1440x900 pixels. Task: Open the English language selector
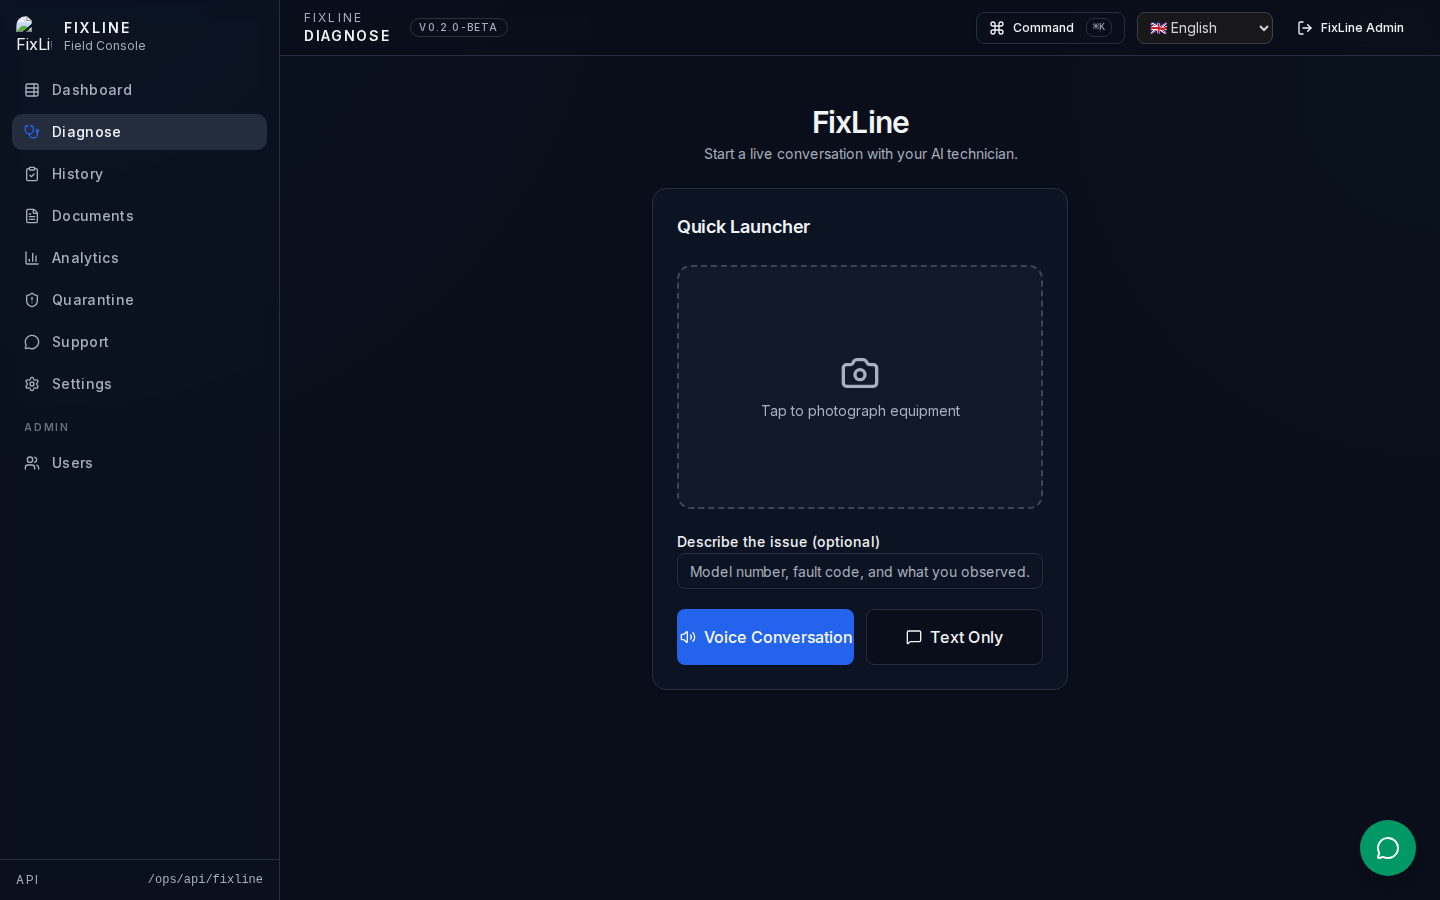tap(1205, 28)
